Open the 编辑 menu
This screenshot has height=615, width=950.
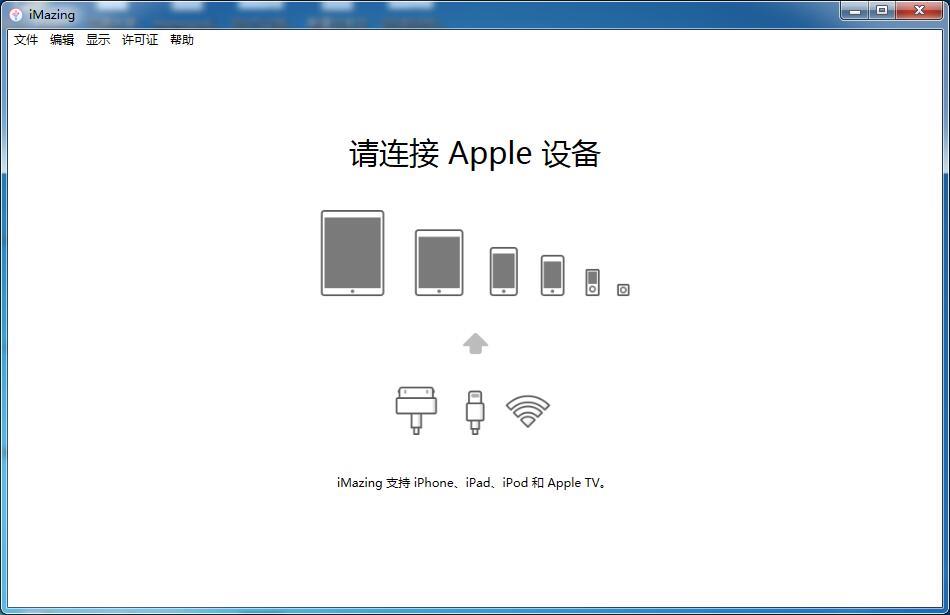click(x=62, y=40)
